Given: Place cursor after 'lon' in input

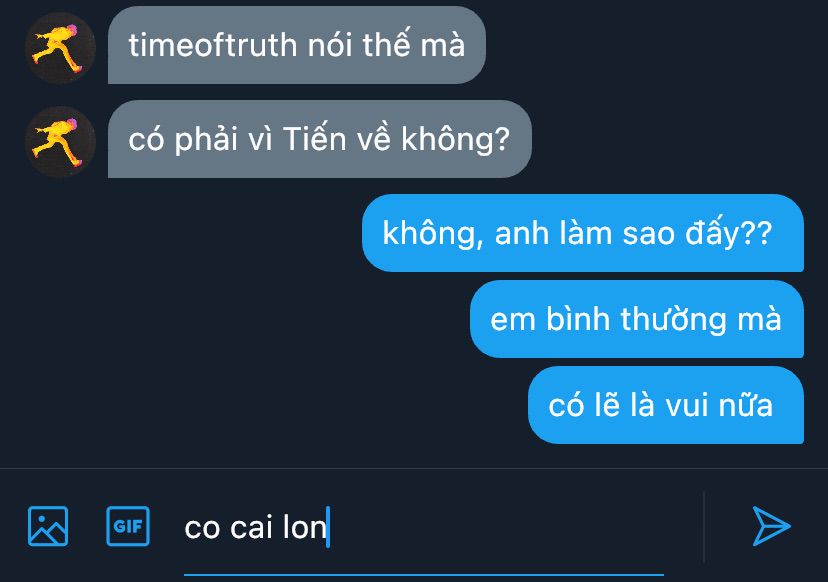Looking at the screenshot, I should coord(328,527).
